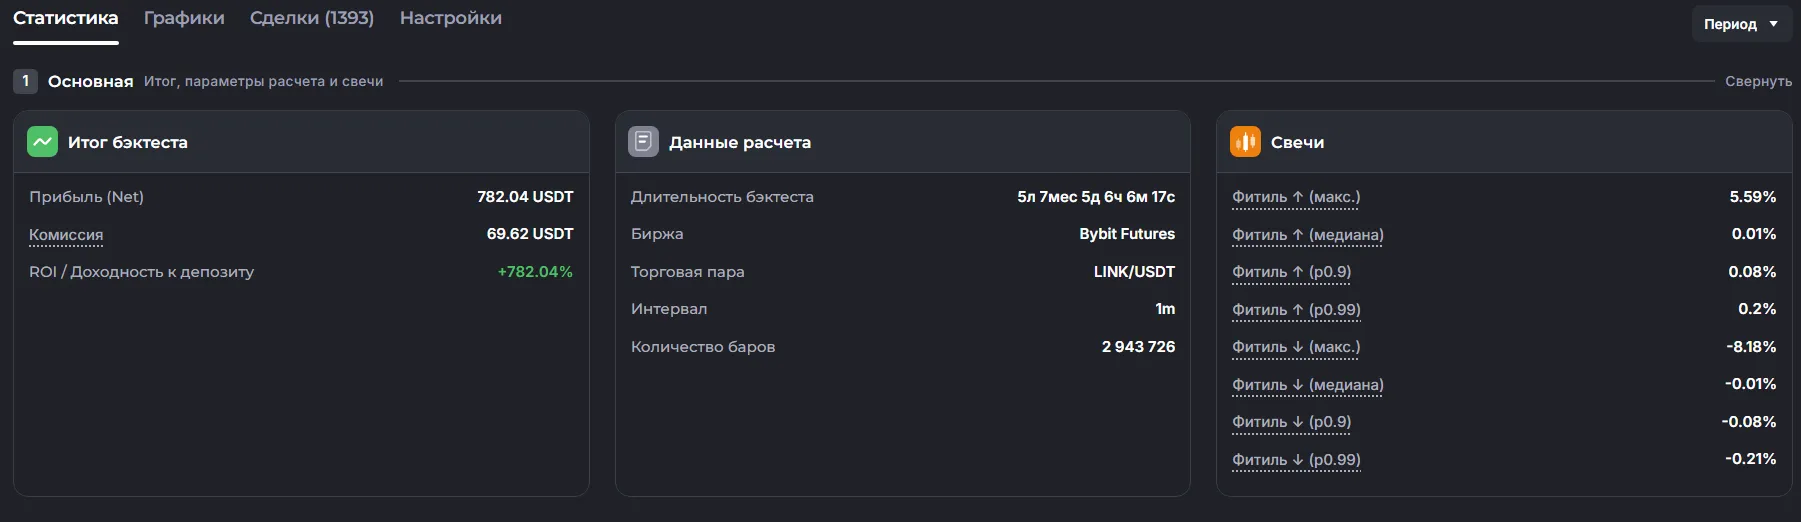Click the Фитиль ↓ (медиана) label
Screen dimensions: 1801x522
pos(1308,385)
